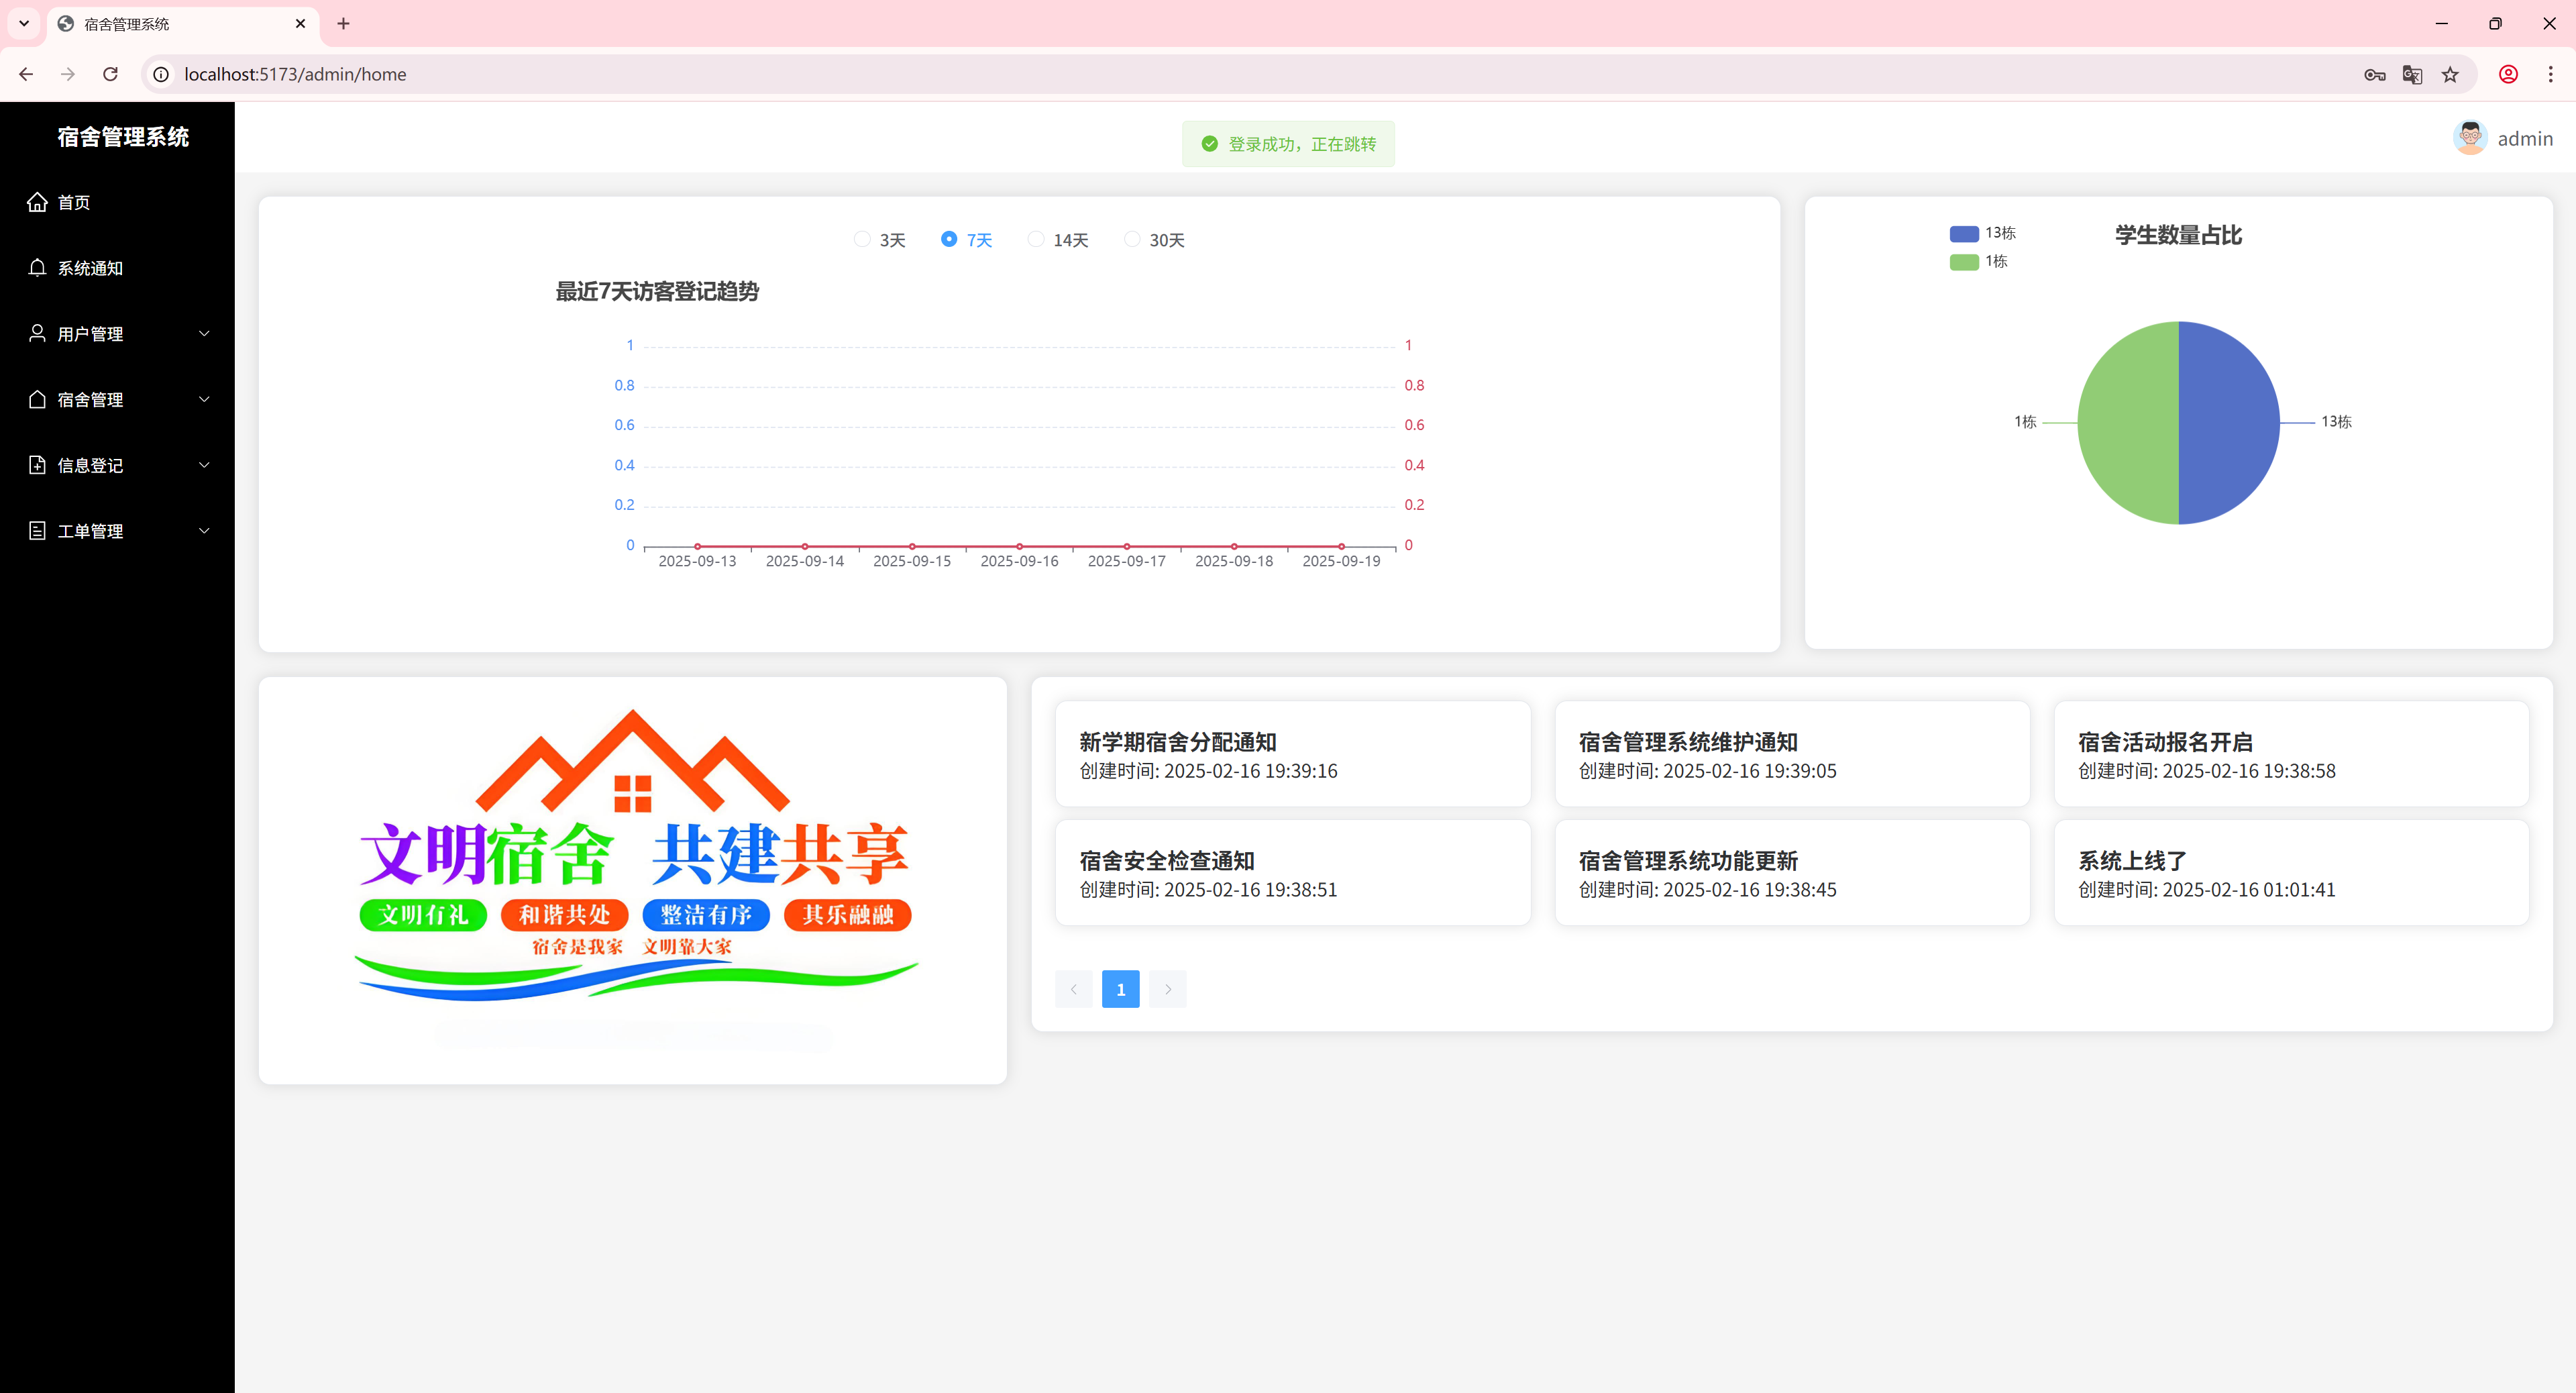Click the user icon for 用户管理

coord(37,333)
